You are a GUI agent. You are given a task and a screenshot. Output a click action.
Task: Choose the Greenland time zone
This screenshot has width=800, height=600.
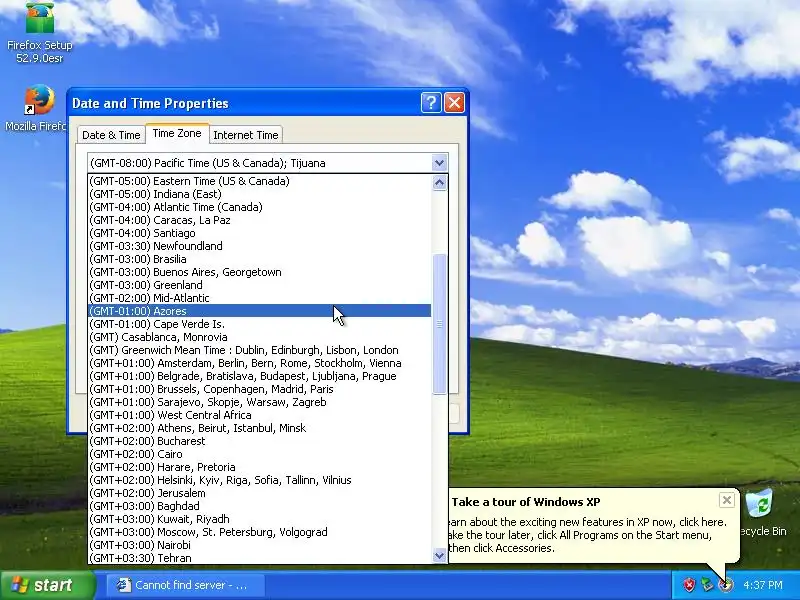[x=260, y=285]
